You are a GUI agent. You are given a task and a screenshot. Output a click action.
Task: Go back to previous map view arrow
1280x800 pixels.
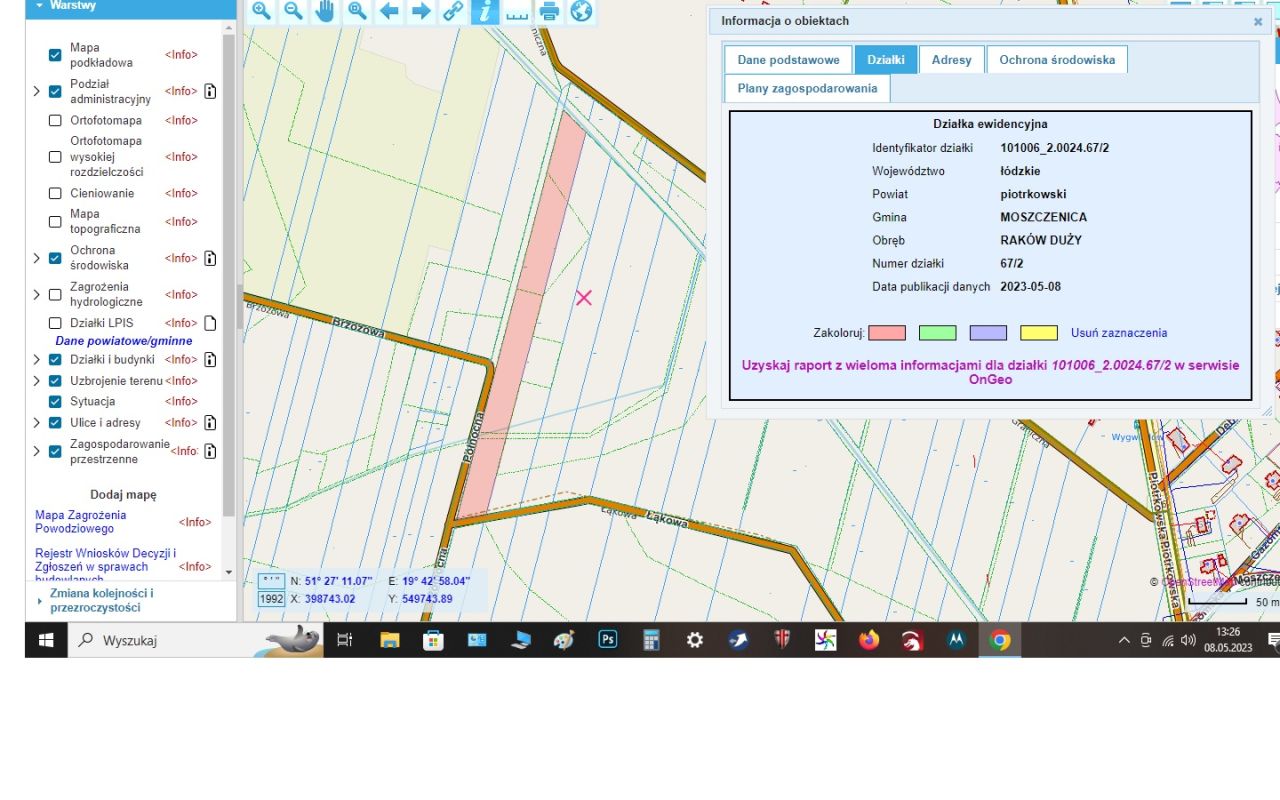(389, 11)
